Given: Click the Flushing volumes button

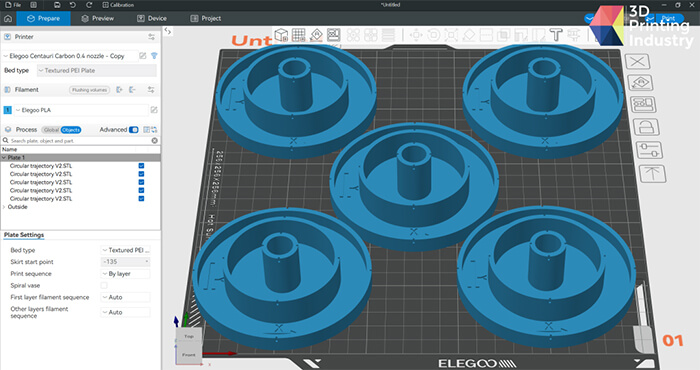Looking at the screenshot, I should pyautogui.click(x=90, y=90).
